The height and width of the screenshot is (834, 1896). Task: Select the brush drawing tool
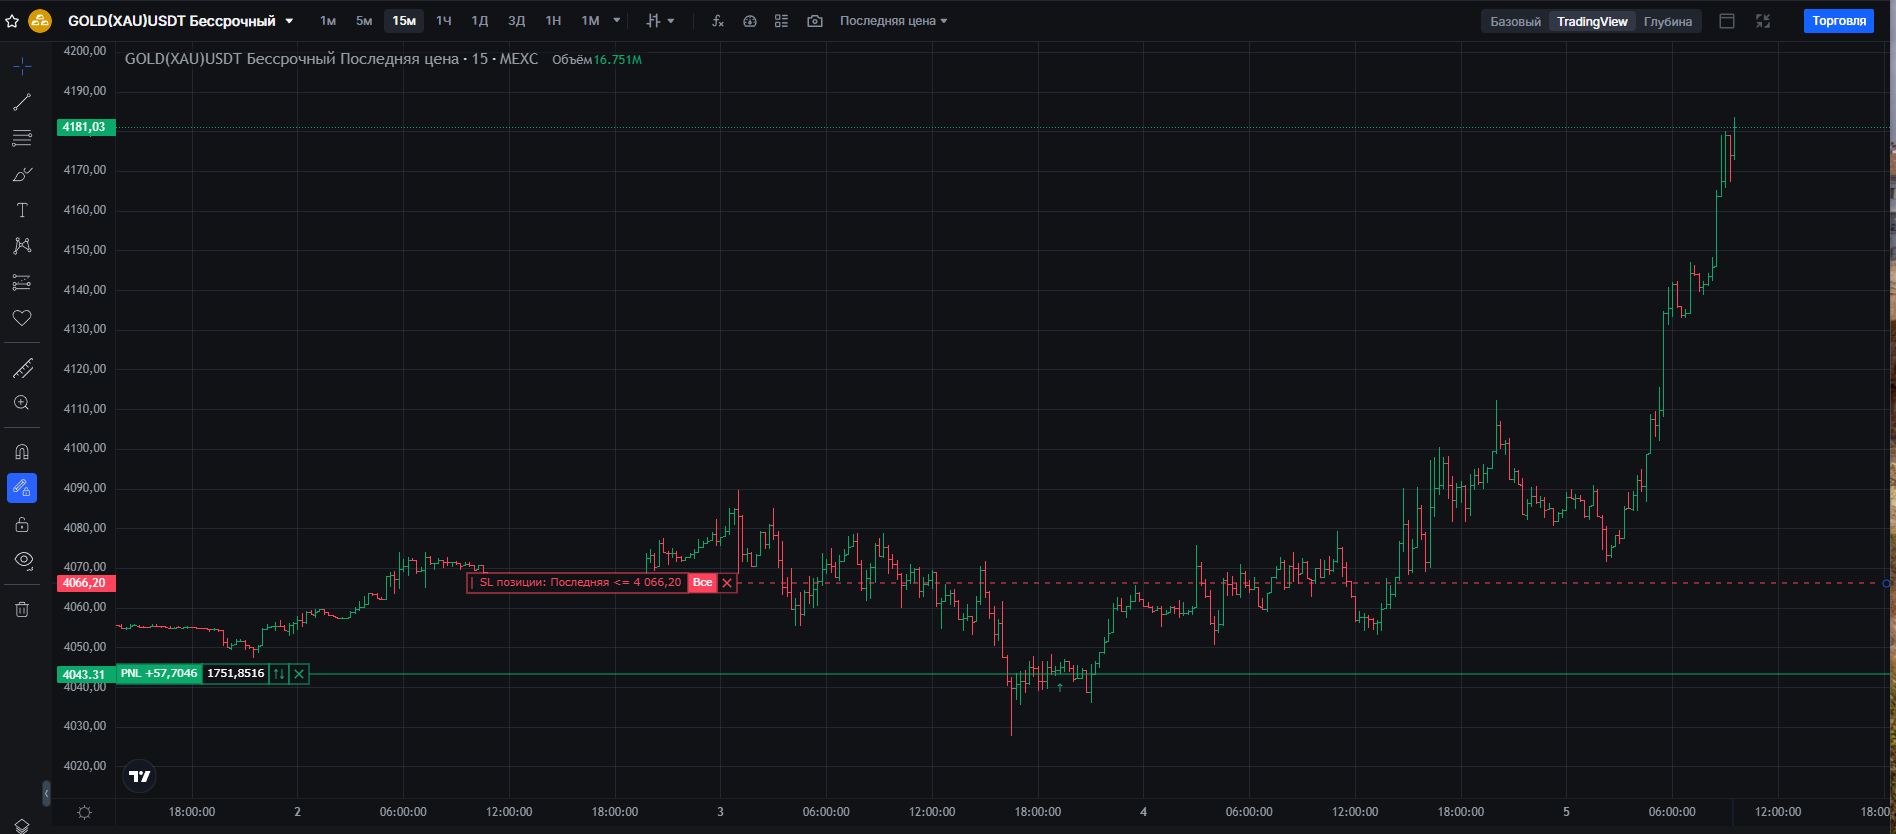click(22, 174)
